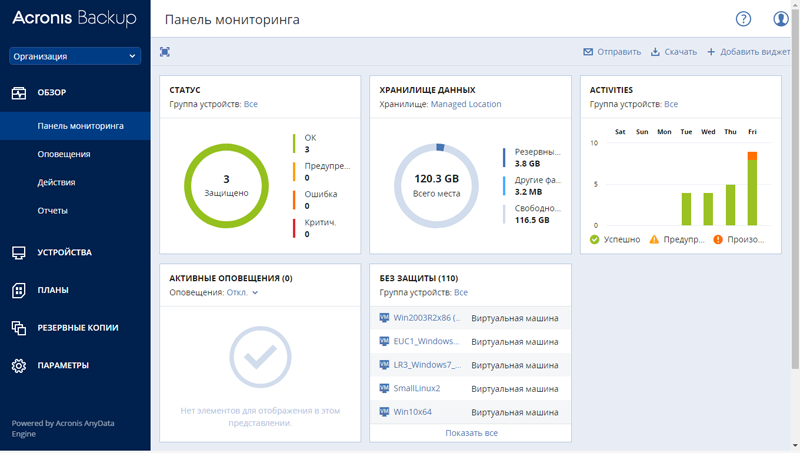Open the Оповещения Откл. filter dropdown
The image size is (800, 453).
pos(242,292)
